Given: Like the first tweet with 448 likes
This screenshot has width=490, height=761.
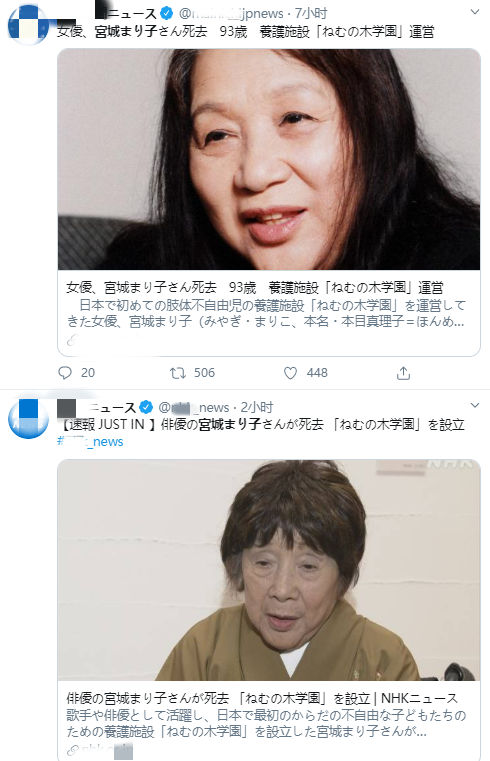Looking at the screenshot, I should pyautogui.click(x=290, y=373).
